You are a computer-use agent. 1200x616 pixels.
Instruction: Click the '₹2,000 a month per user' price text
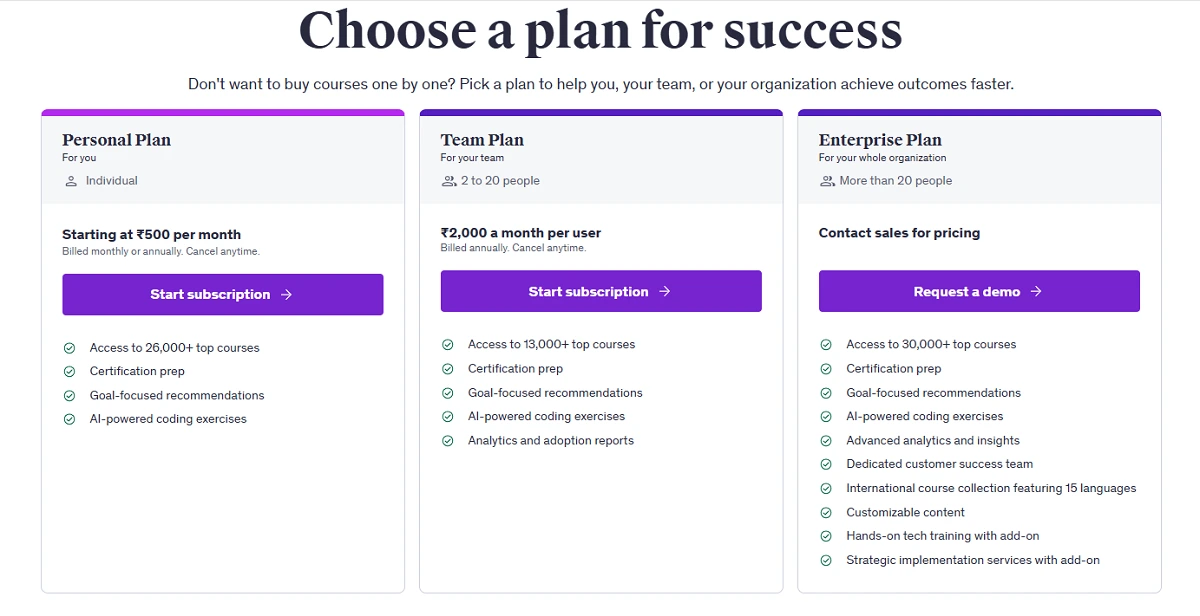[521, 233]
